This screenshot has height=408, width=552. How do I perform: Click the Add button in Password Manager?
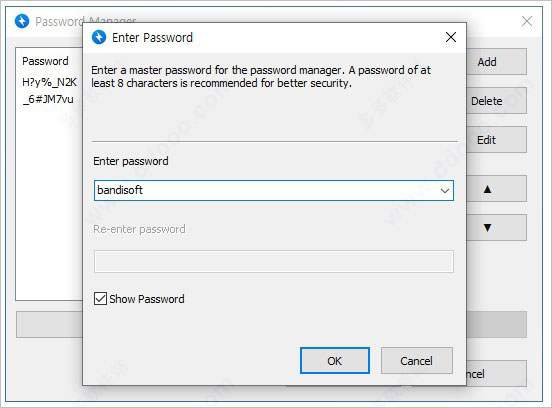(x=496, y=62)
